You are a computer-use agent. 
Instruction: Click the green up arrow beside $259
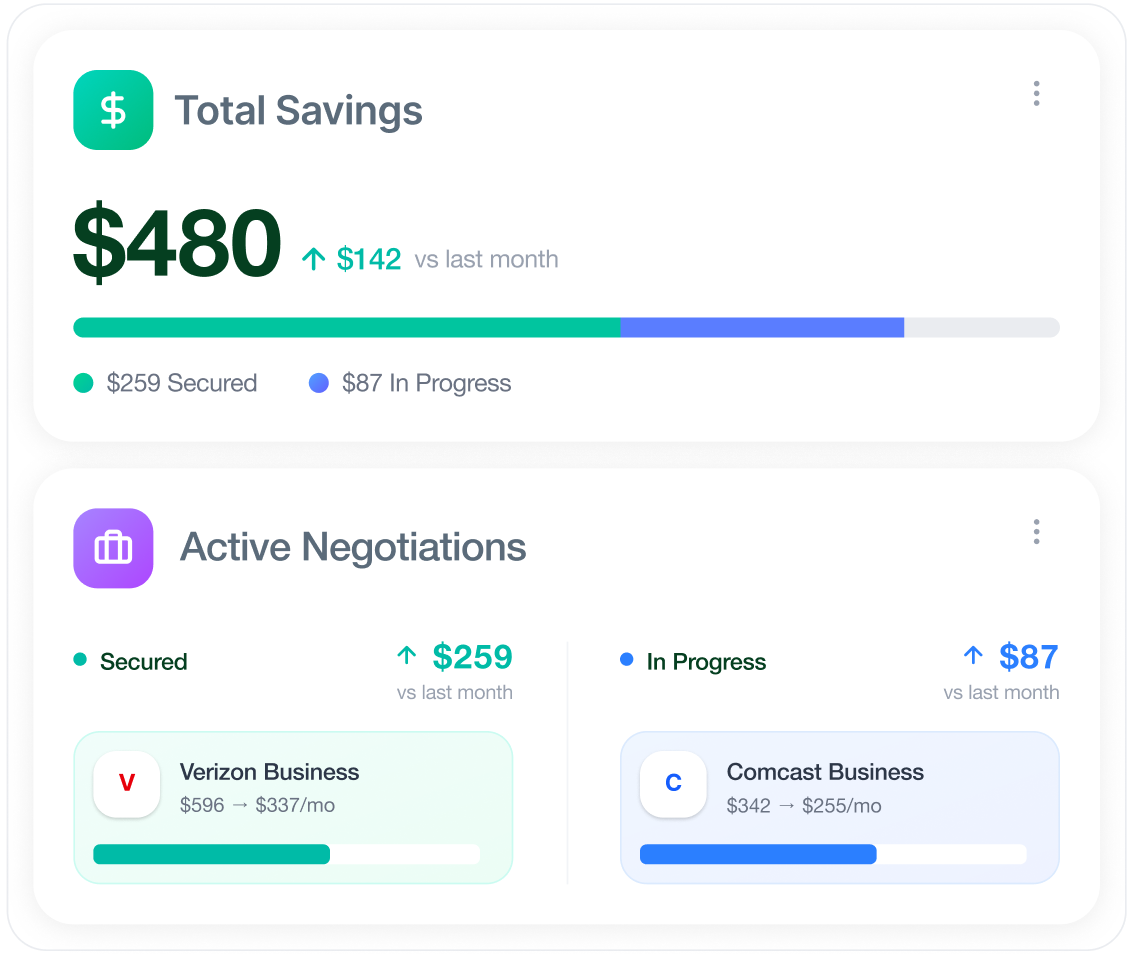pos(406,656)
